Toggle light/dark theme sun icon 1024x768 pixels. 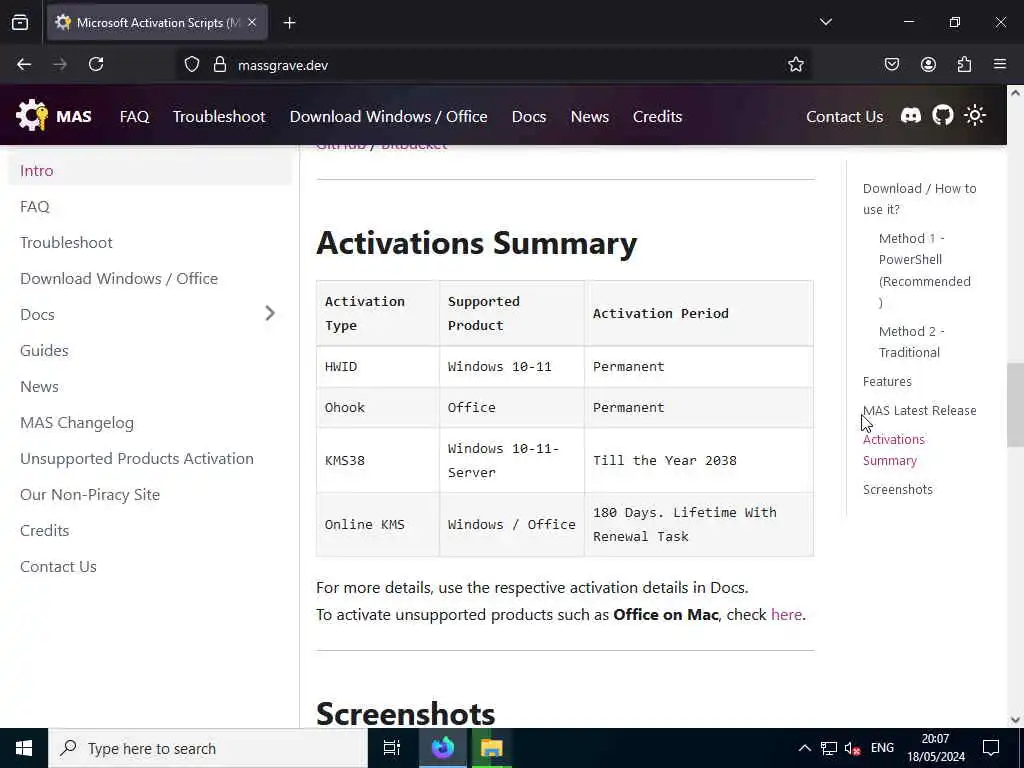pyautogui.click(x=975, y=116)
